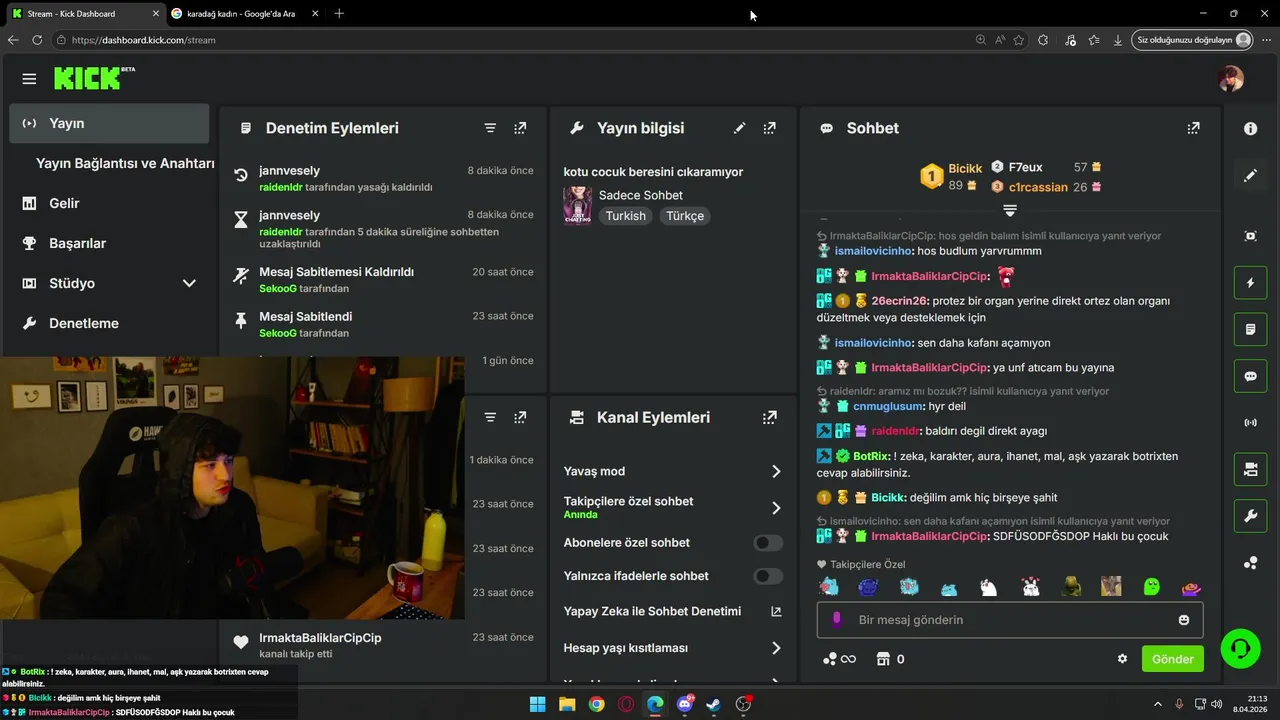The image size is (1280, 720).
Task: Click c1rcassian in the leaderboard
Action: [x=1038, y=187]
